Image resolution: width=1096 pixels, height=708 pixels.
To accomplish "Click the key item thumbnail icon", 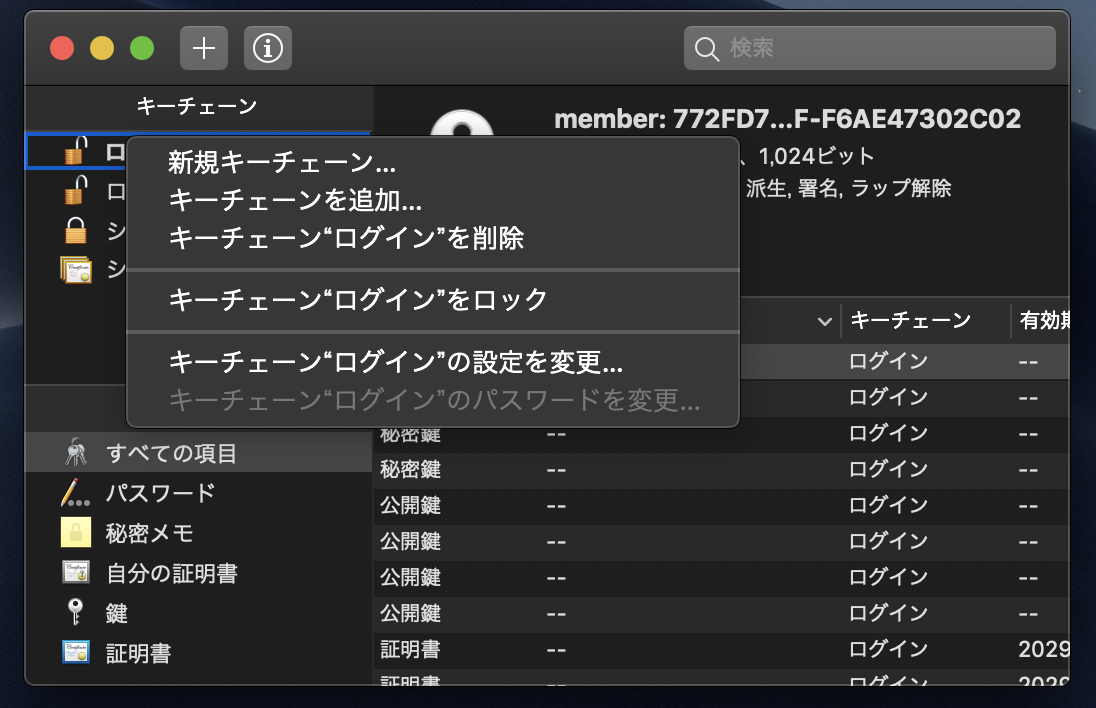I will (x=462, y=124).
